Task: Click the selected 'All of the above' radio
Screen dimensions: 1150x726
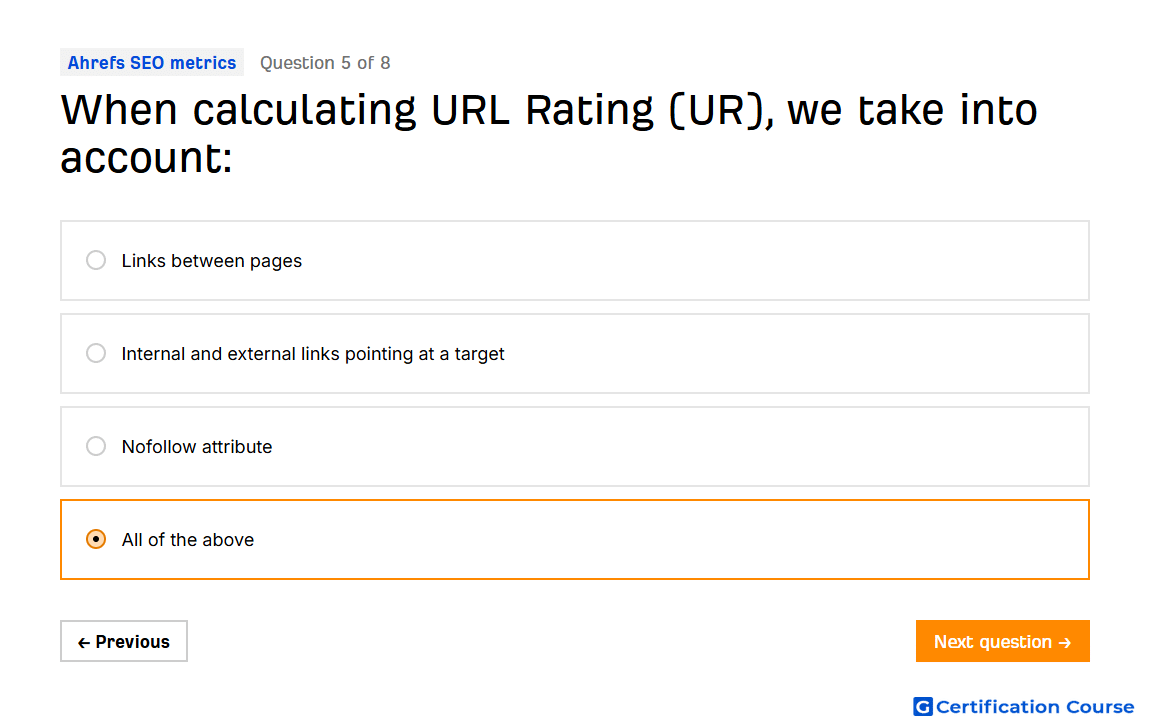Action: click(96, 540)
